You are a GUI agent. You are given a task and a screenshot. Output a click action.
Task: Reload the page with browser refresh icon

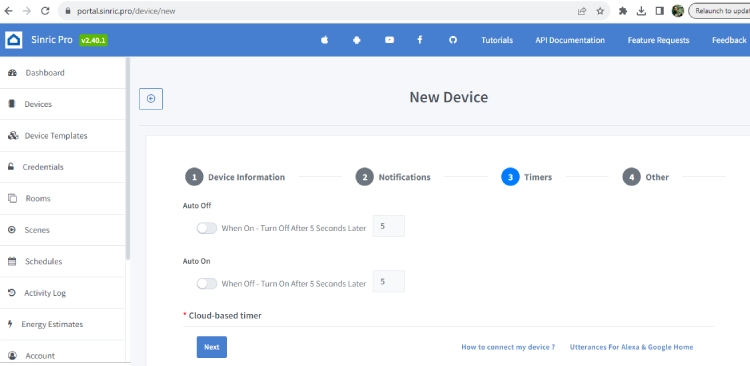pos(45,11)
